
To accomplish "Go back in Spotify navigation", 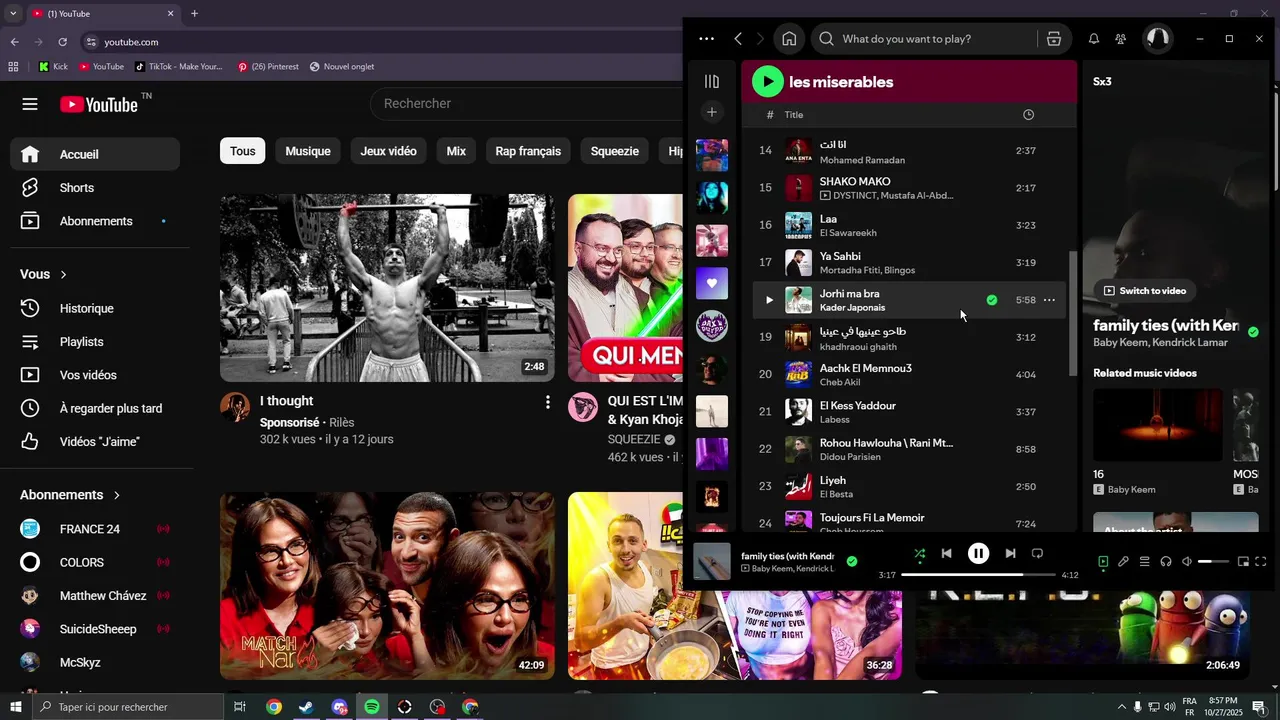I will (738, 39).
